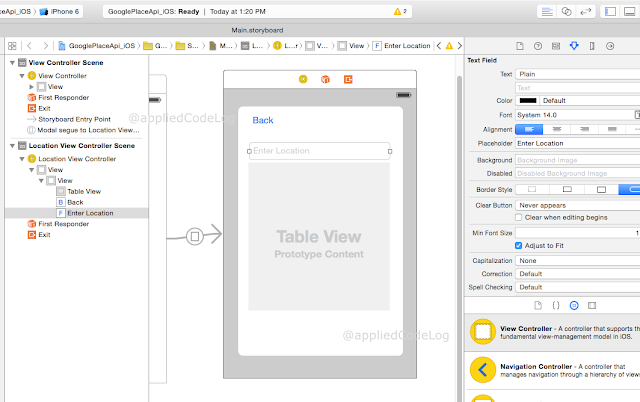Open related items grid menu
The height and width of the screenshot is (402, 640).
point(12,46)
